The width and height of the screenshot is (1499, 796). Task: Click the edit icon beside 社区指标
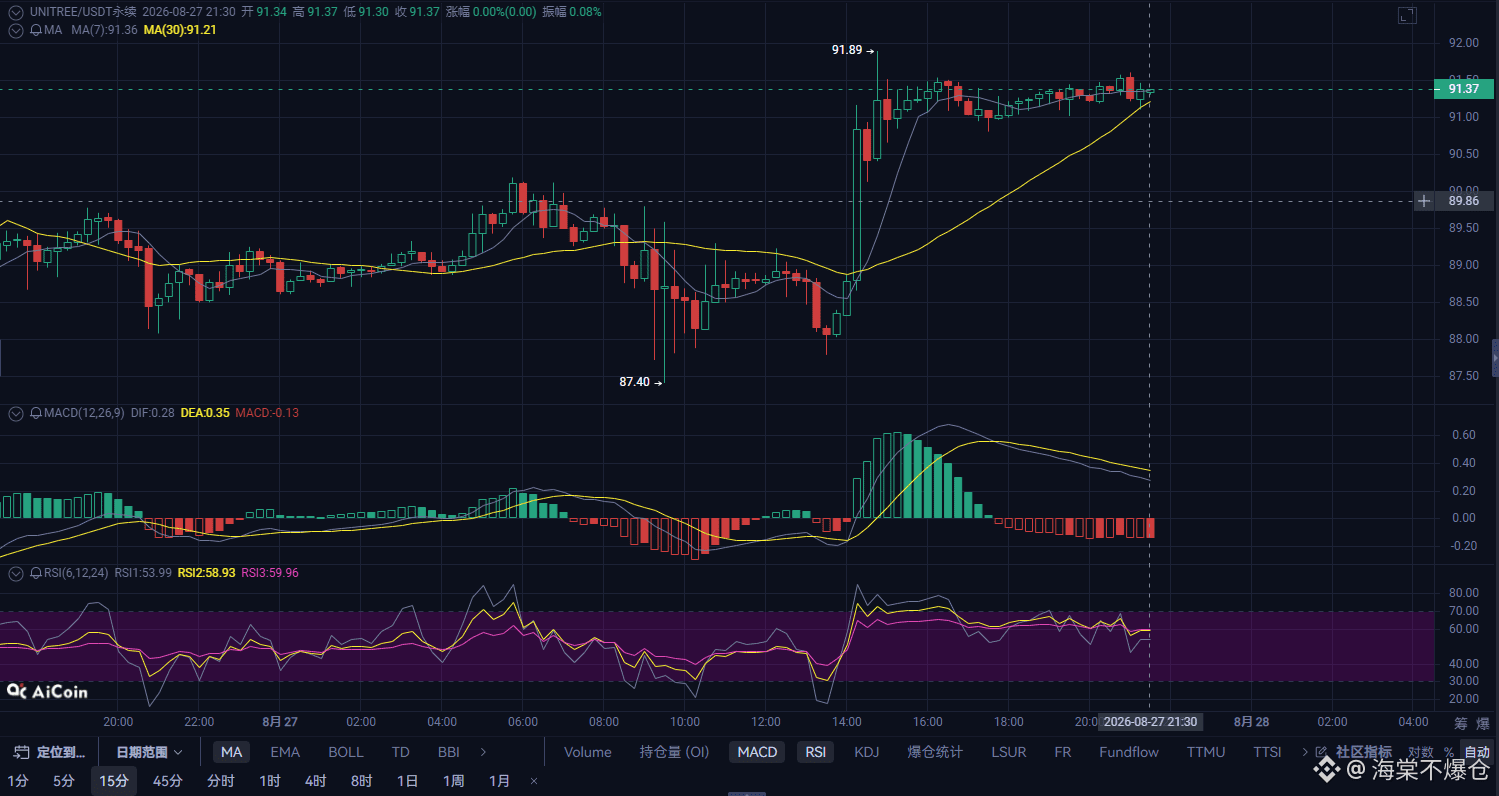pyautogui.click(x=1322, y=752)
